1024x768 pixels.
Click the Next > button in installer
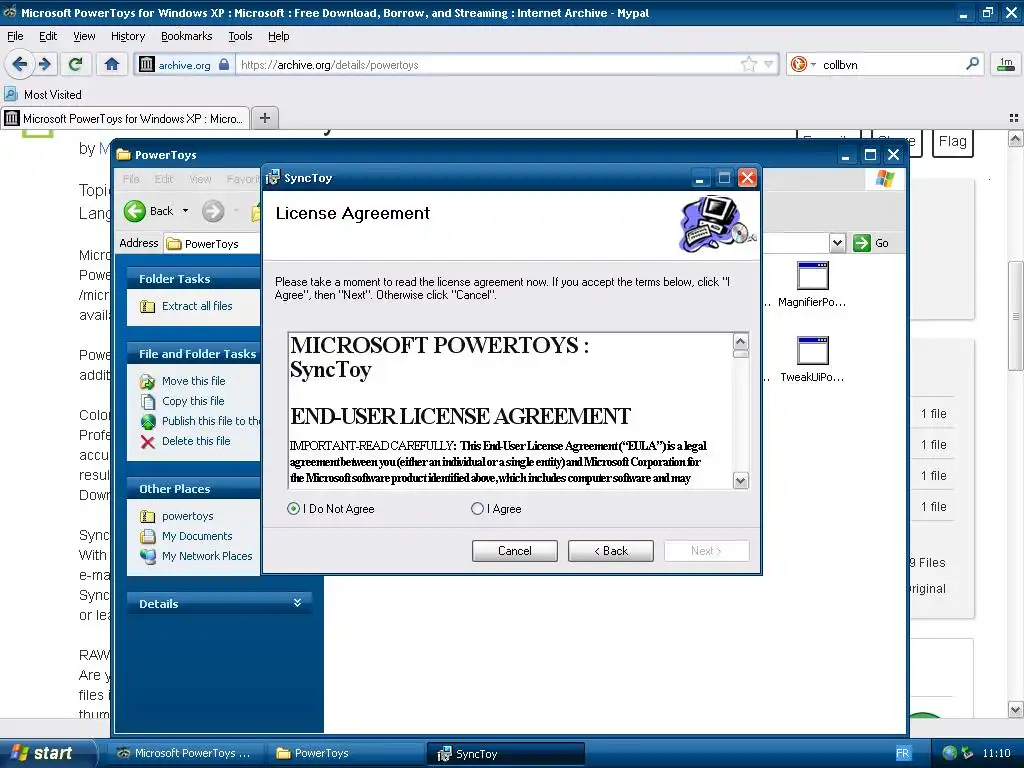point(707,551)
